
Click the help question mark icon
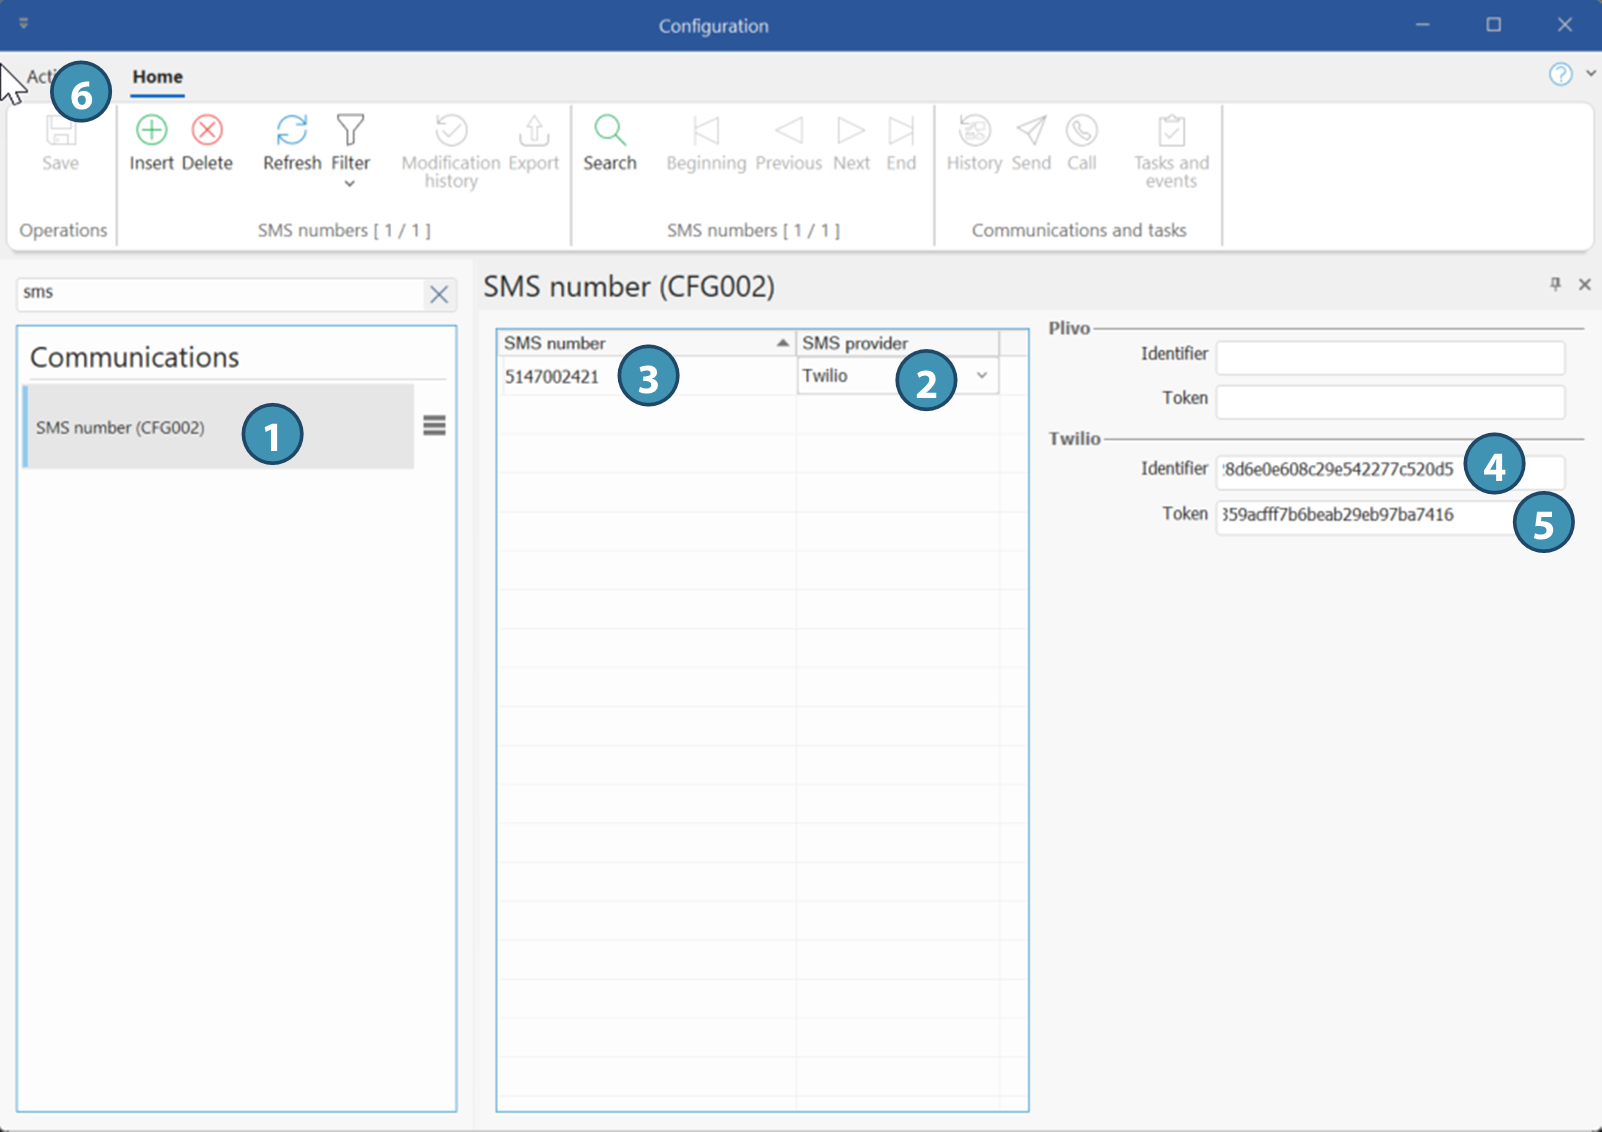[x=1560, y=74]
